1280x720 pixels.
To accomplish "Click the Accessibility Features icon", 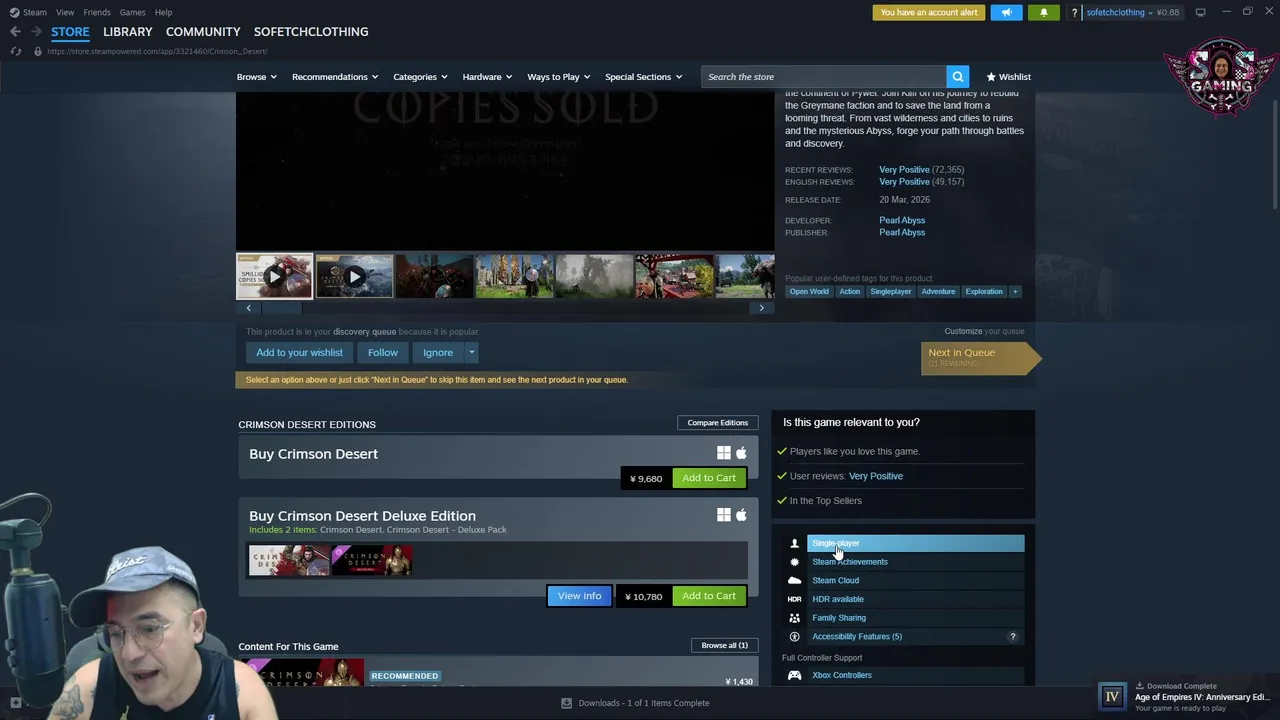I will coord(794,637).
